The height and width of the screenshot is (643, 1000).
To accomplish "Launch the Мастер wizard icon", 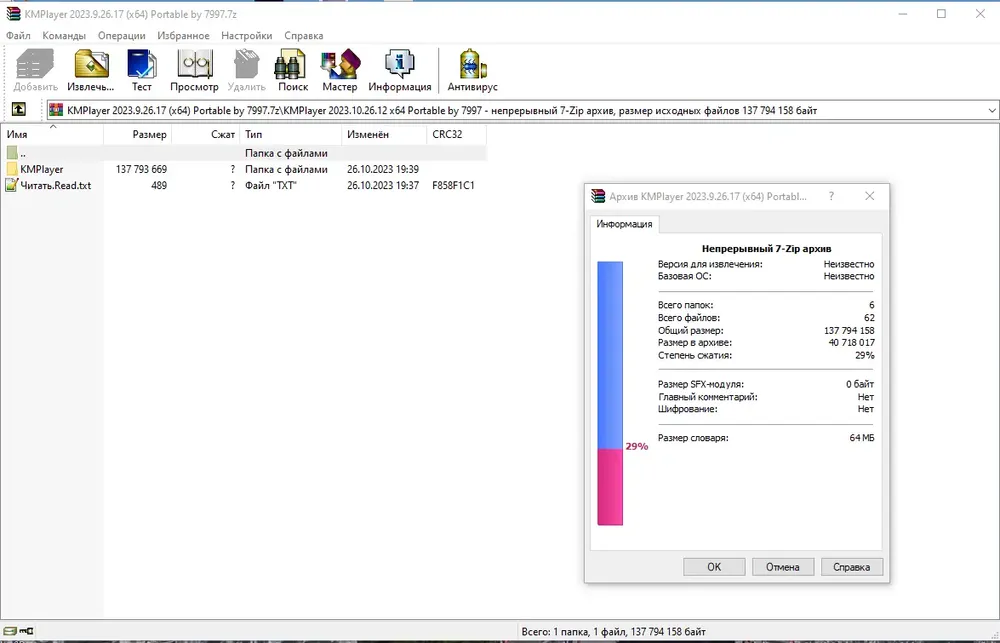I will pyautogui.click(x=340, y=64).
